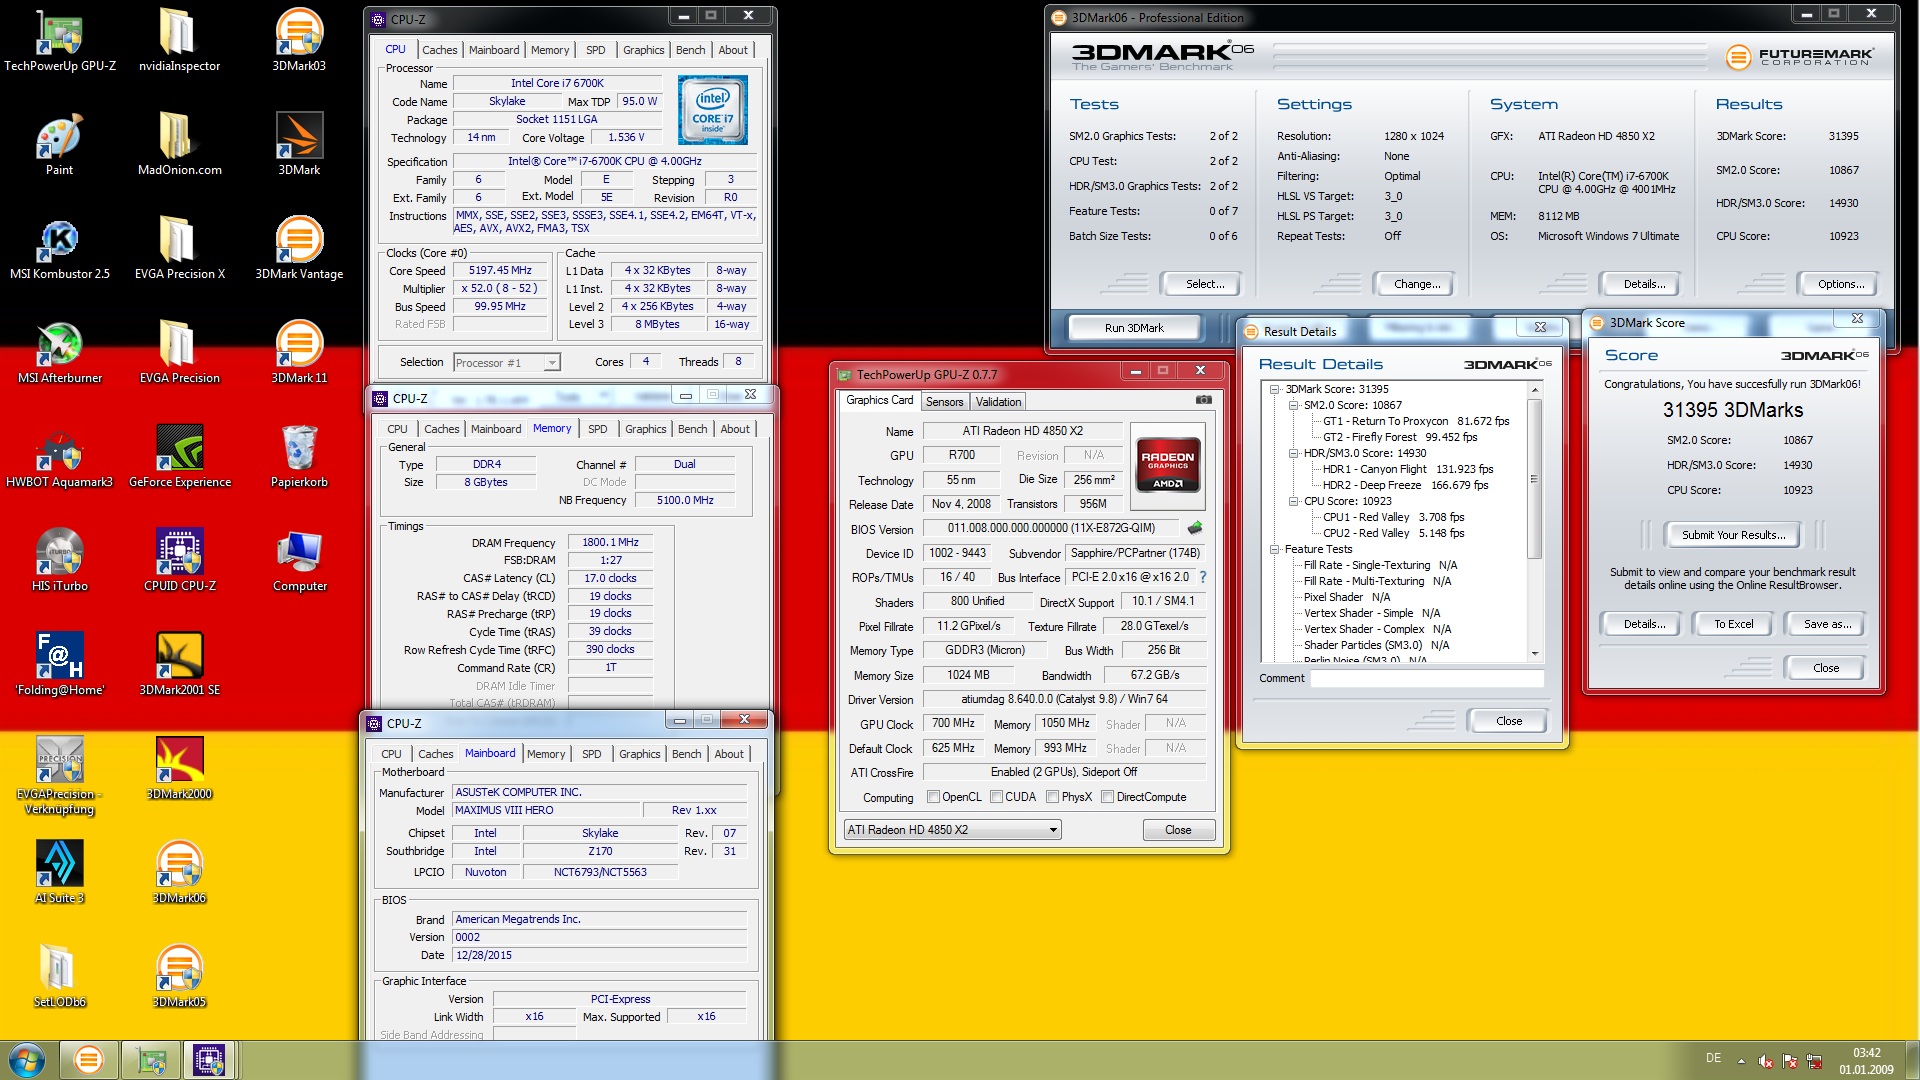Launch HIS iTurbo desktop shortcut
The width and height of the screenshot is (1920, 1080).
coord(59,561)
